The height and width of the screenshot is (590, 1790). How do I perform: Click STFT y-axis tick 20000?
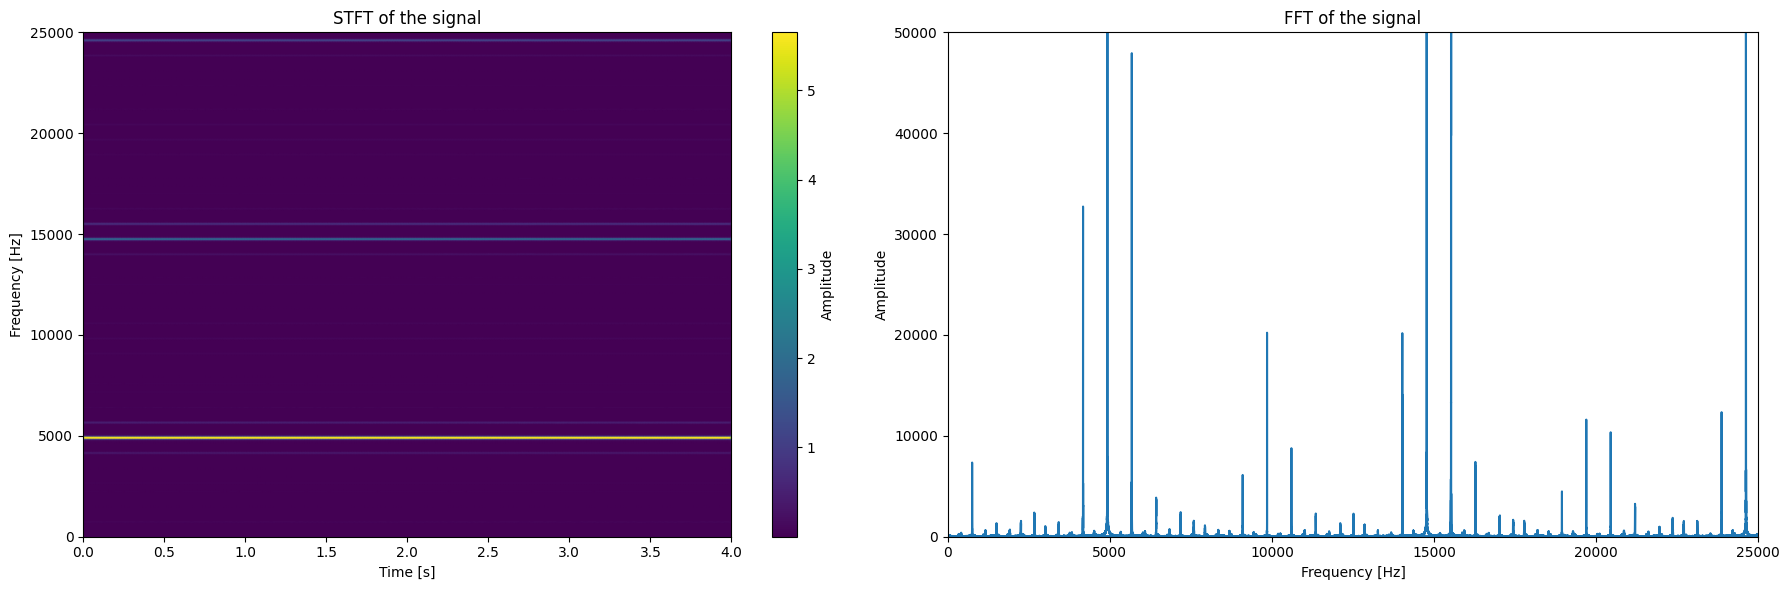click(54, 134)
